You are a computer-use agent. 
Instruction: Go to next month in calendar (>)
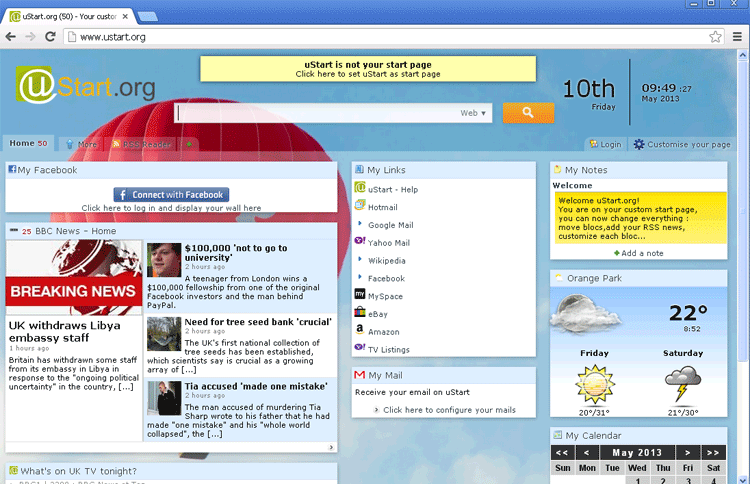tap(687, 452)
